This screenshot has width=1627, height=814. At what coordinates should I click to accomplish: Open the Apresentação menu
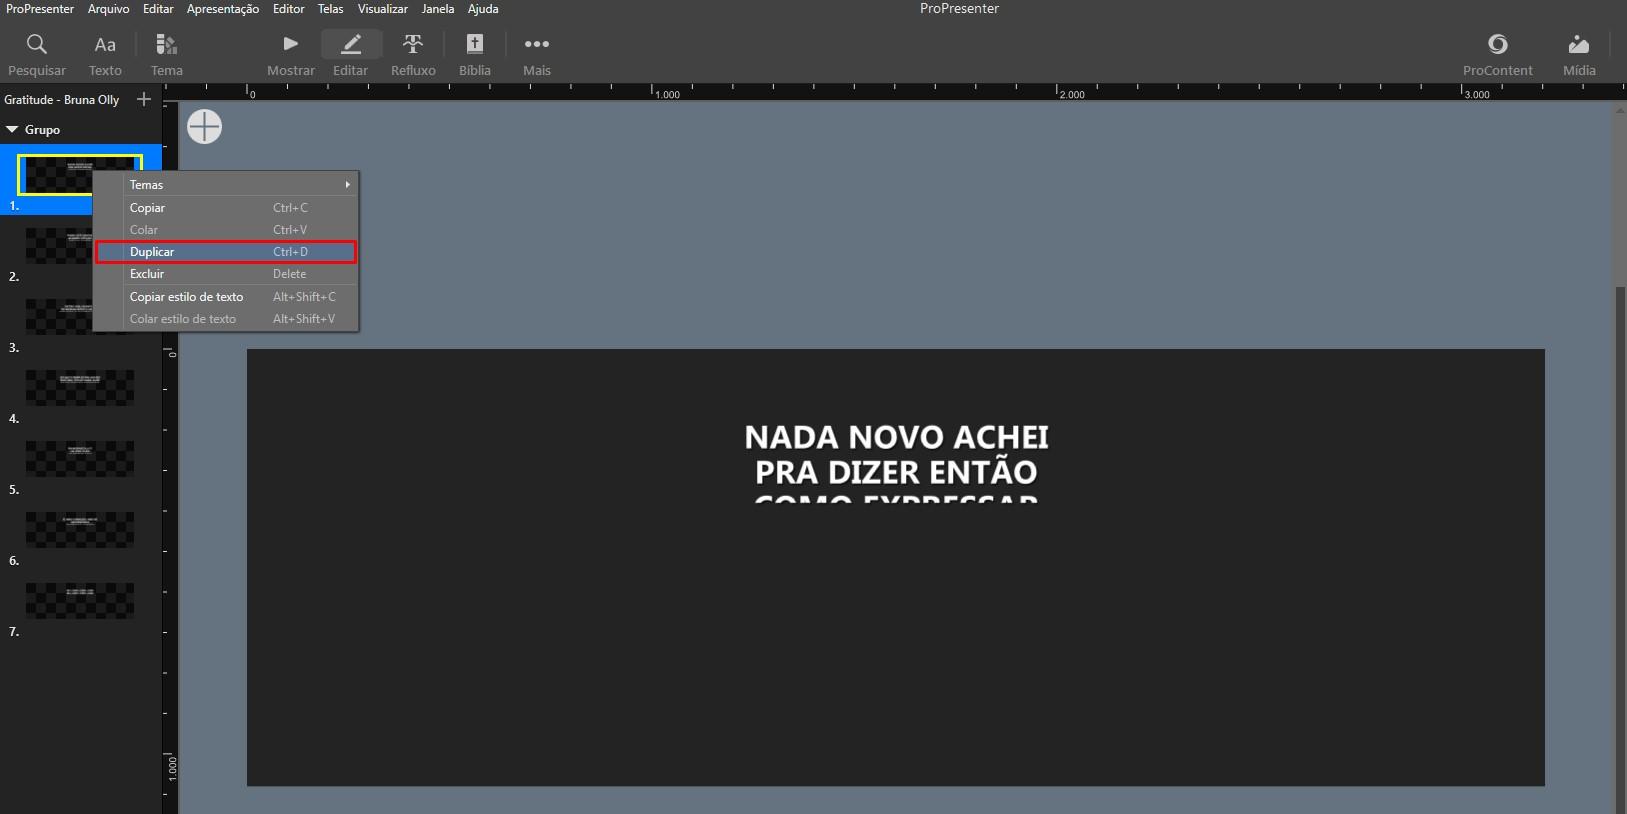pyautogui.click(x=223, y=9)
